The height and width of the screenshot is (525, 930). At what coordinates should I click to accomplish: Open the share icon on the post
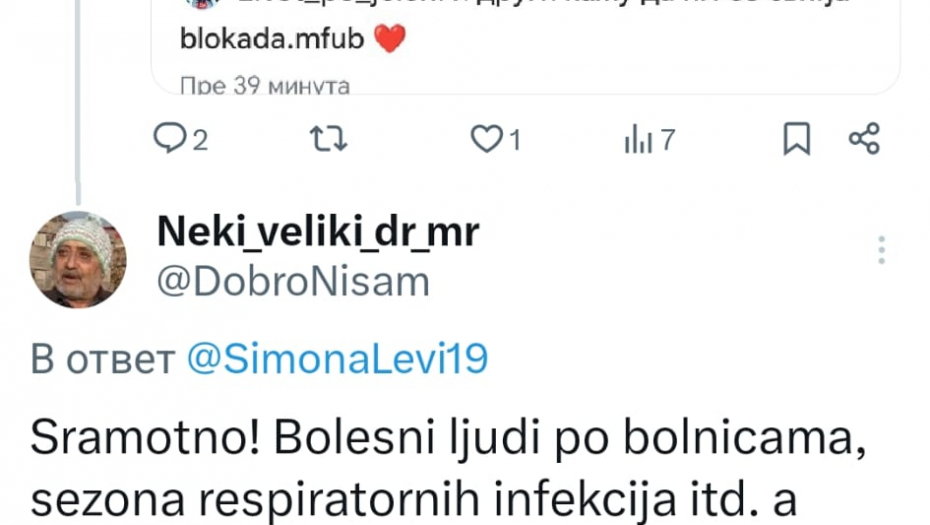point(864,139)
